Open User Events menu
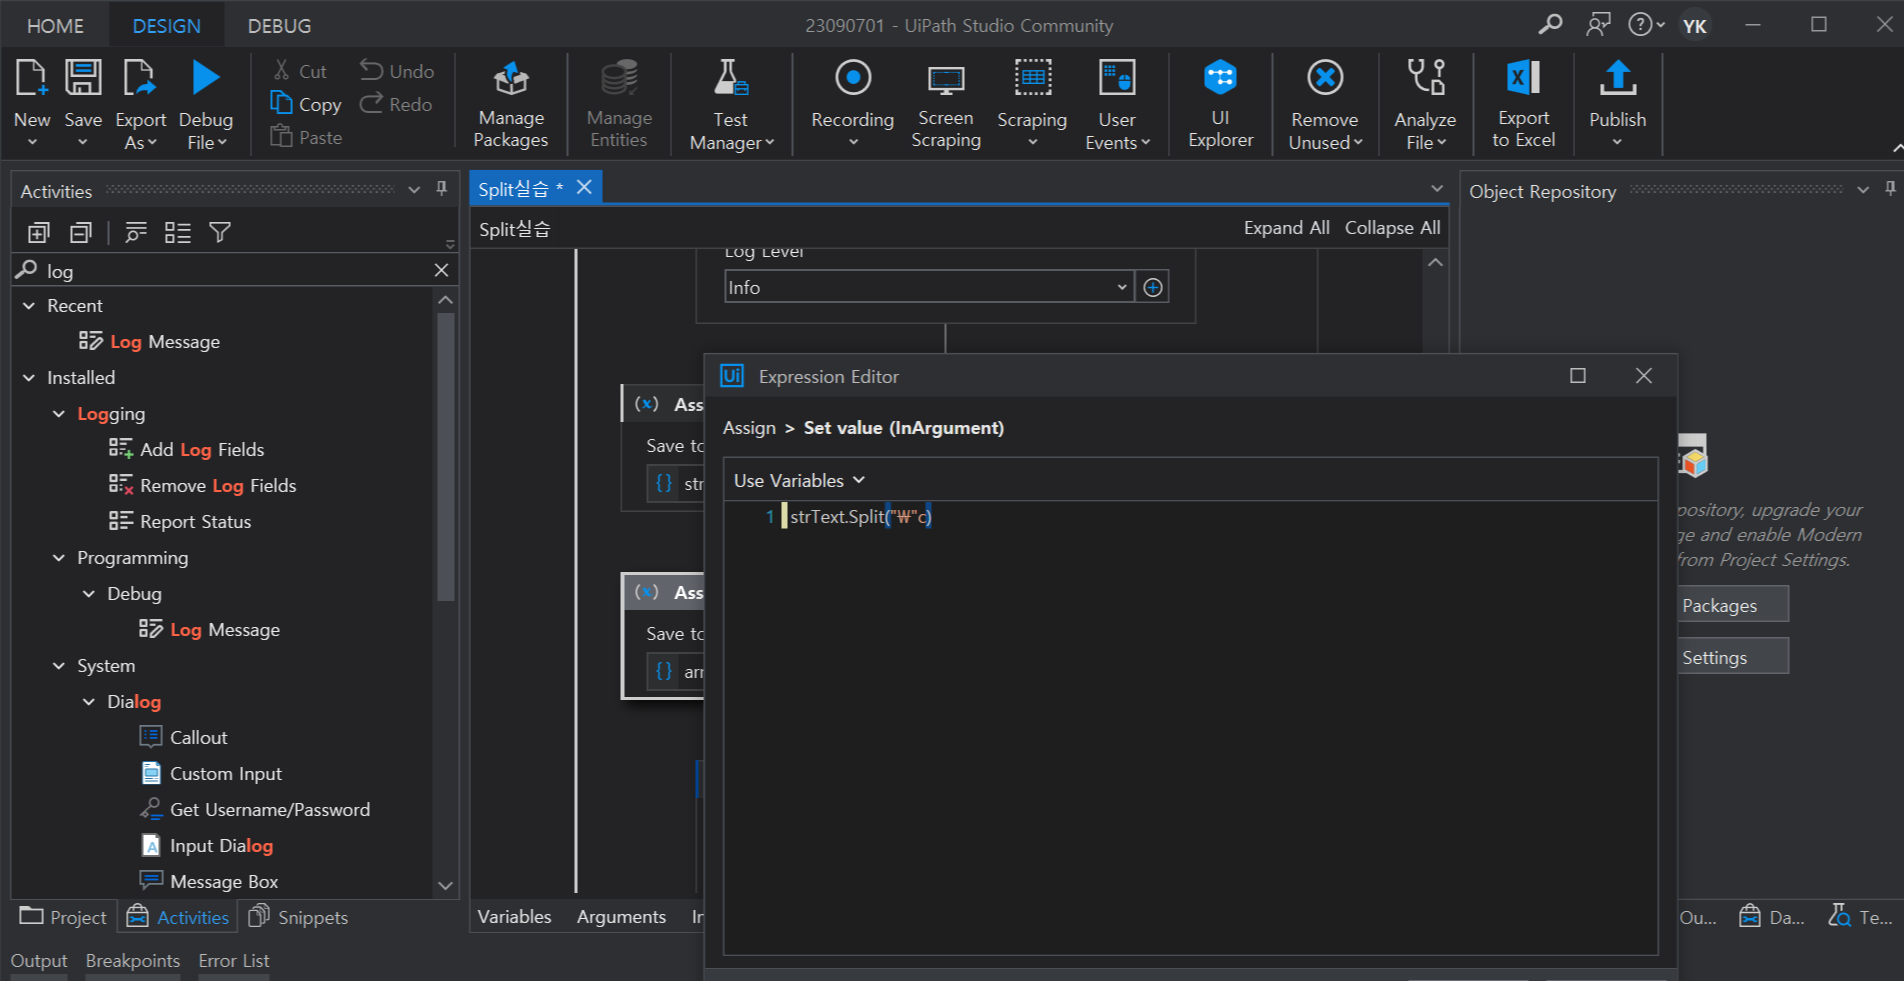Screen dimensions: 1904x981 point(1117,104)
